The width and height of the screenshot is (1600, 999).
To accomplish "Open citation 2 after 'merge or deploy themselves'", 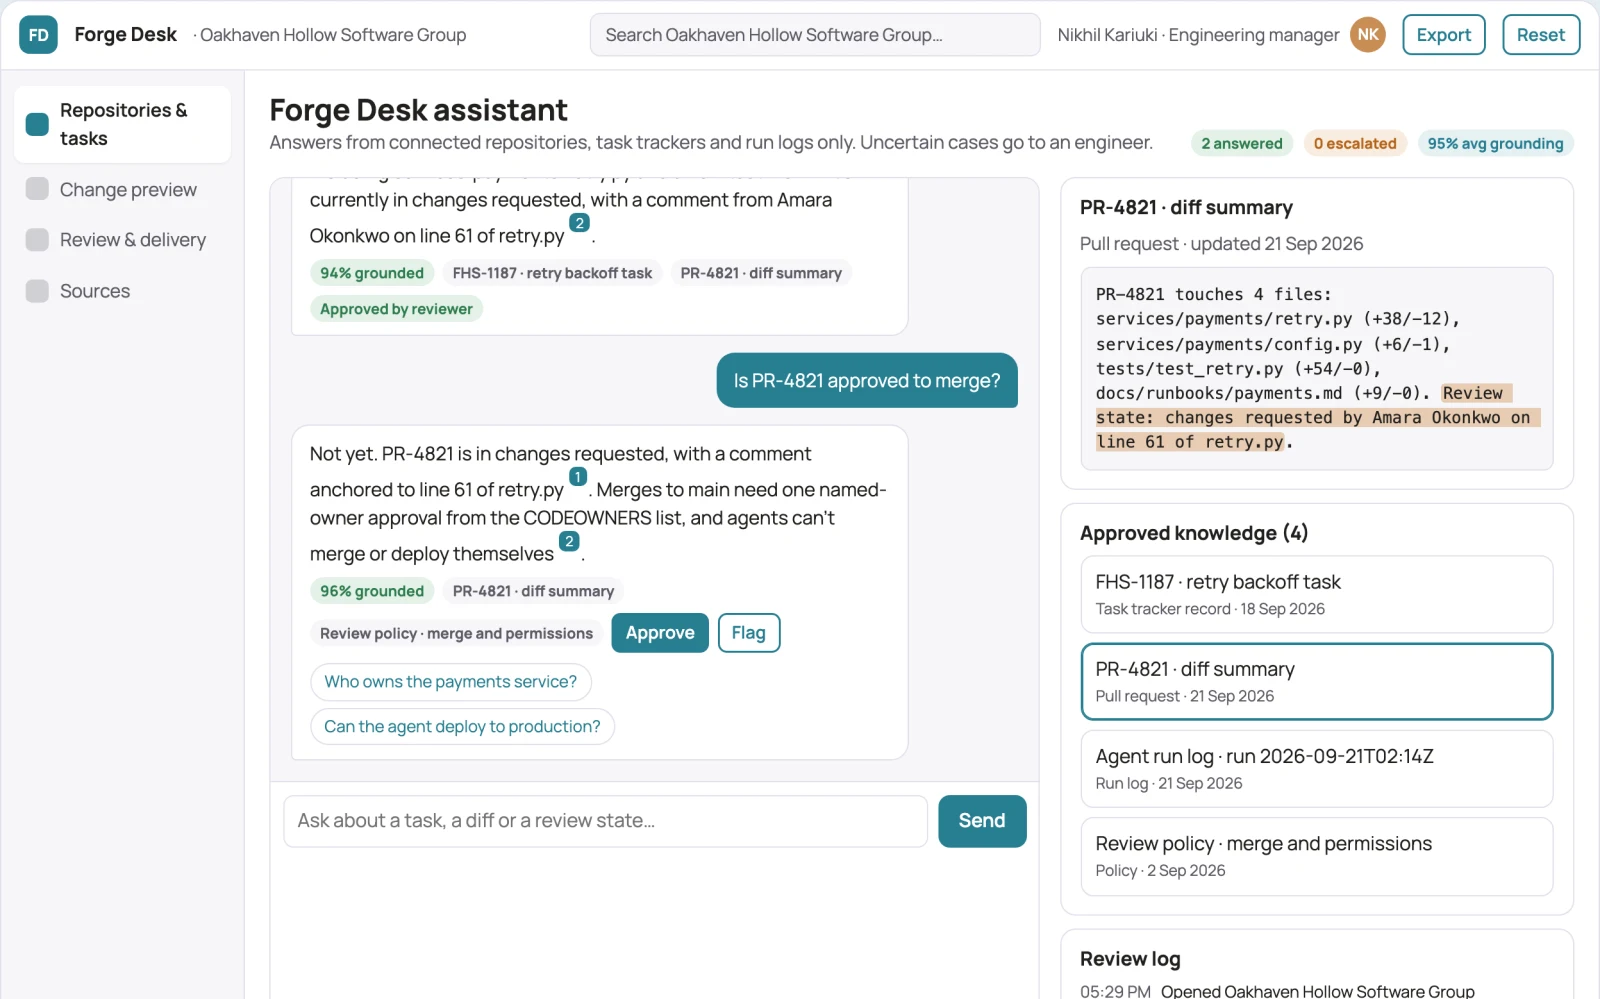I will [569, 541].
